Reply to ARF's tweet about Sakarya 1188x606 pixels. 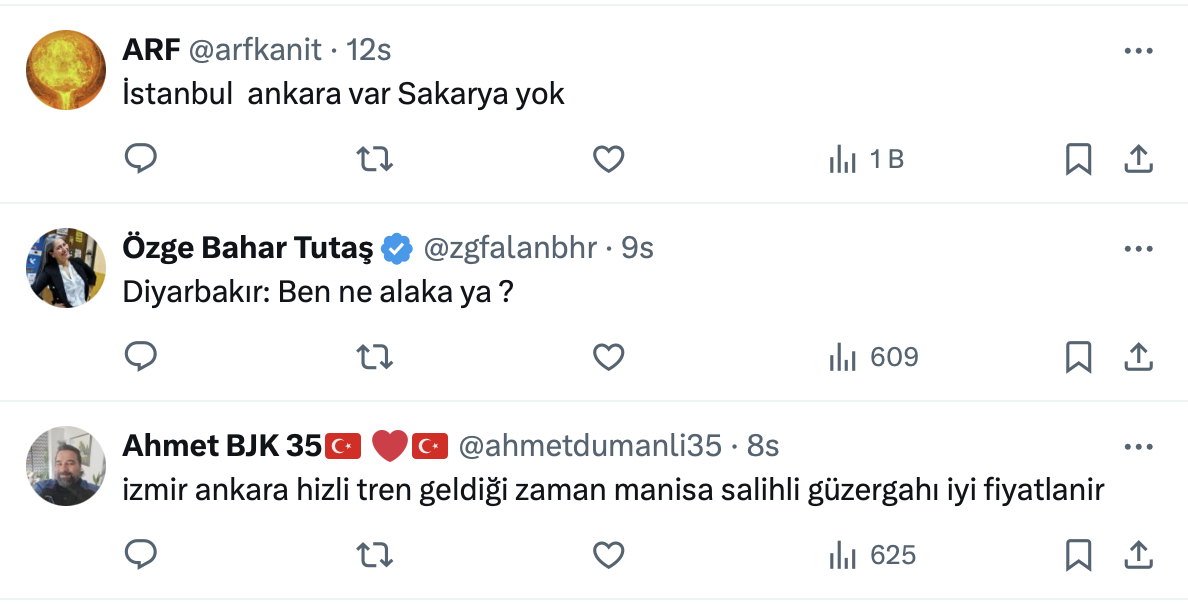coord(141,159)
